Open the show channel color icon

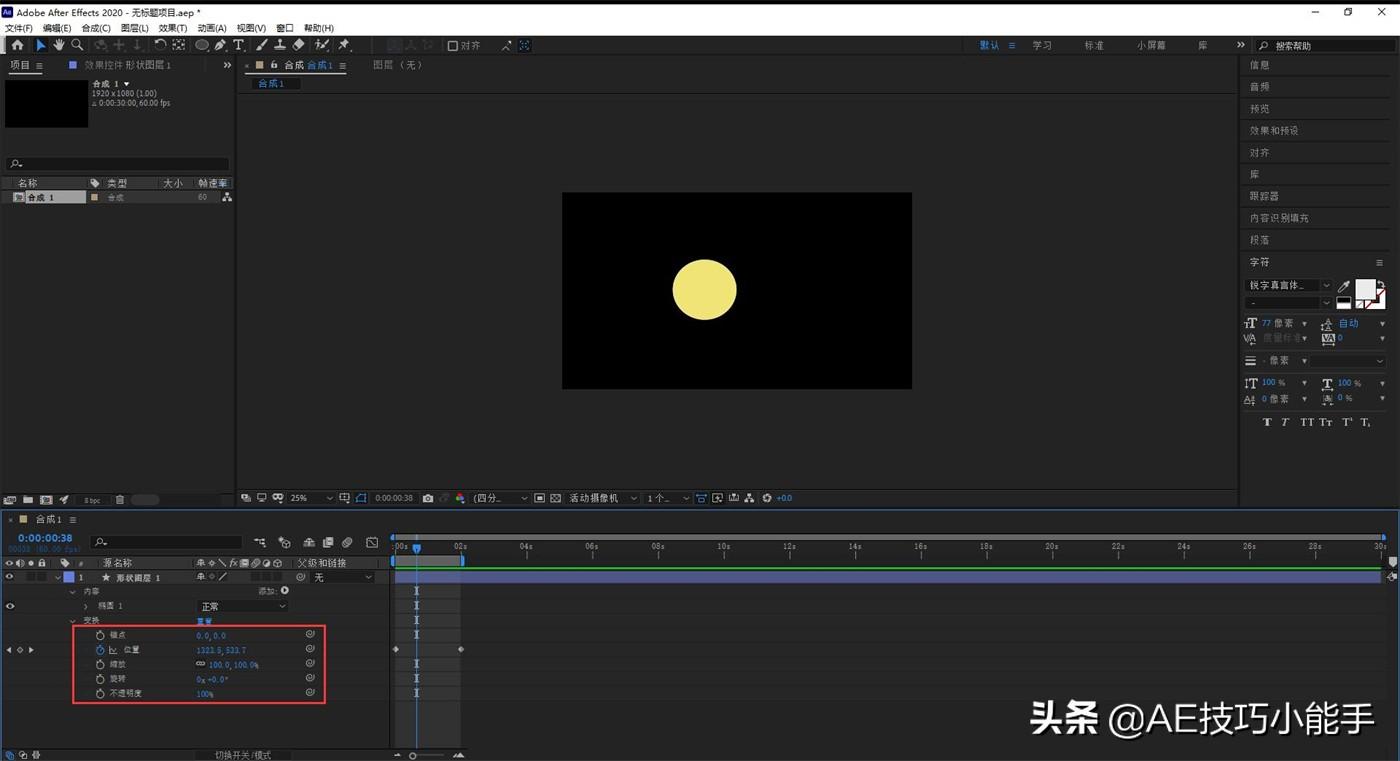460,498
